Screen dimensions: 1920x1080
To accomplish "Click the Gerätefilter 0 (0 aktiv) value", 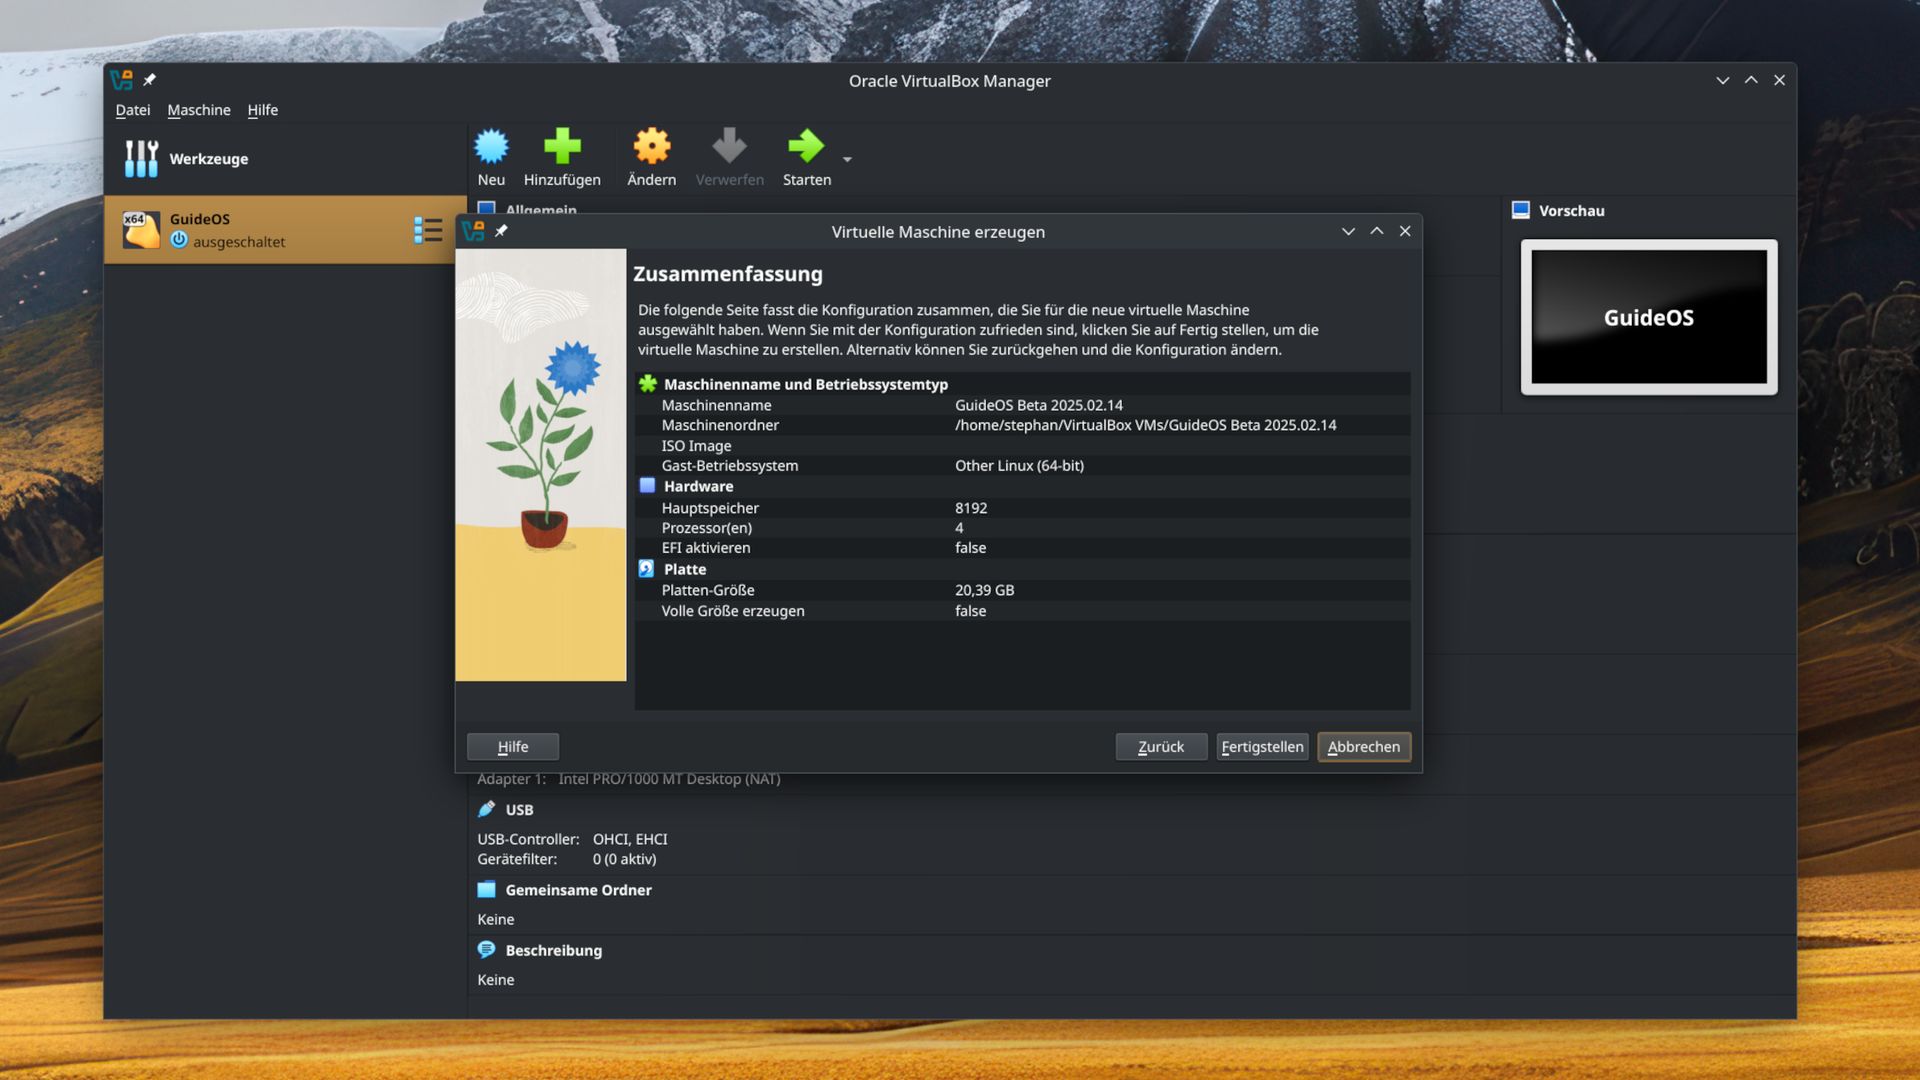I will tap(624, 859).
